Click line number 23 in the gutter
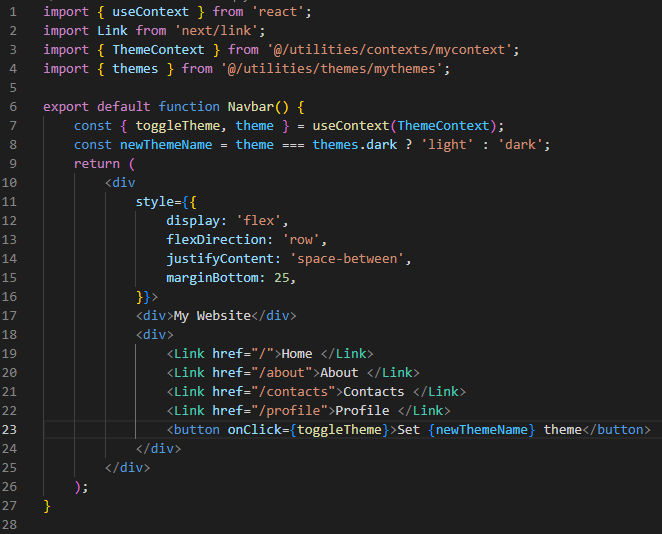 pos(10,429)
